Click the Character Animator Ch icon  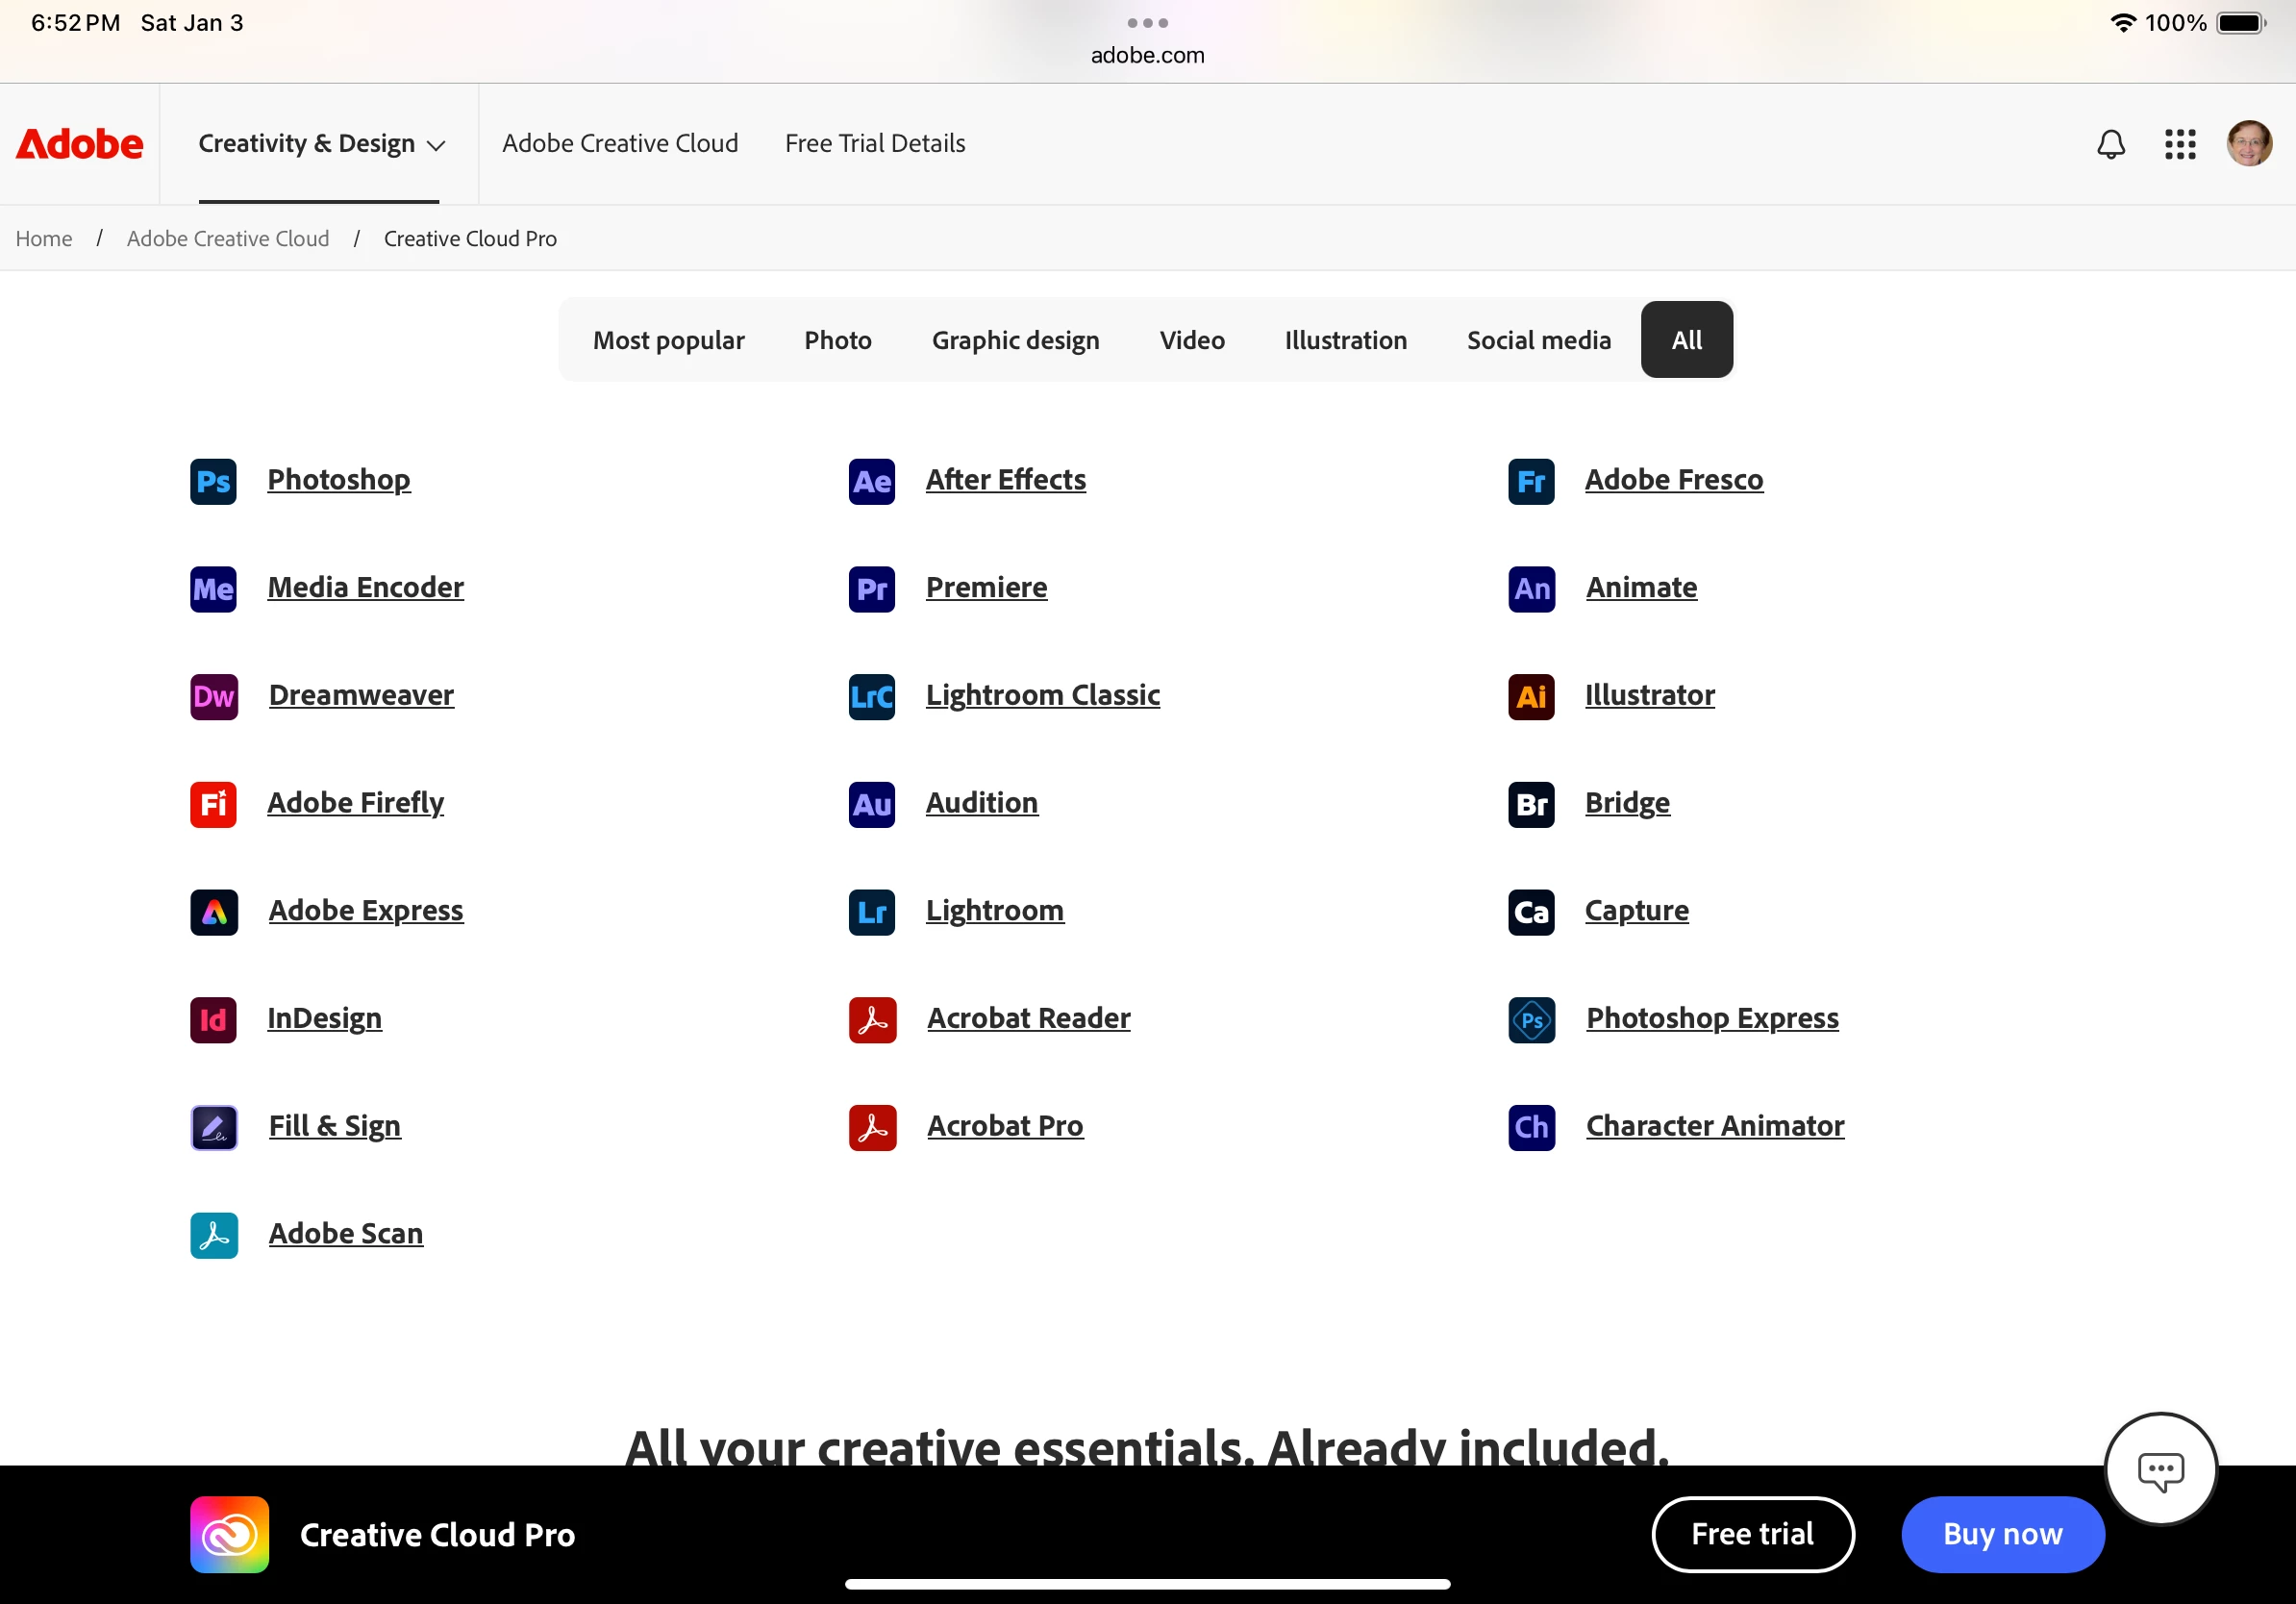(x=1531, y=1128)
